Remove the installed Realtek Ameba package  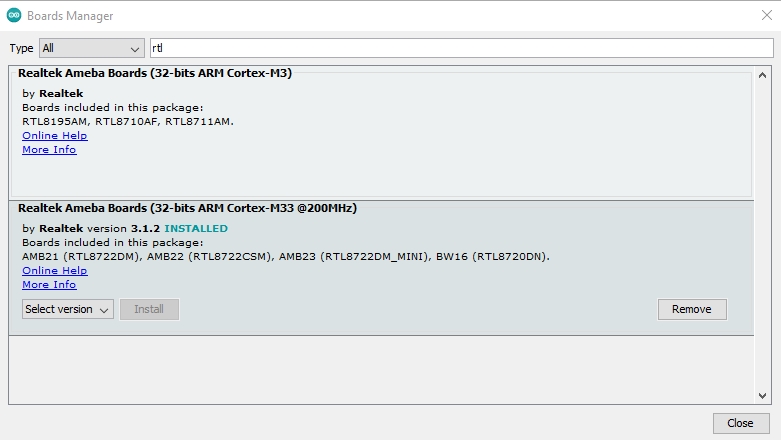click(692, 309)
